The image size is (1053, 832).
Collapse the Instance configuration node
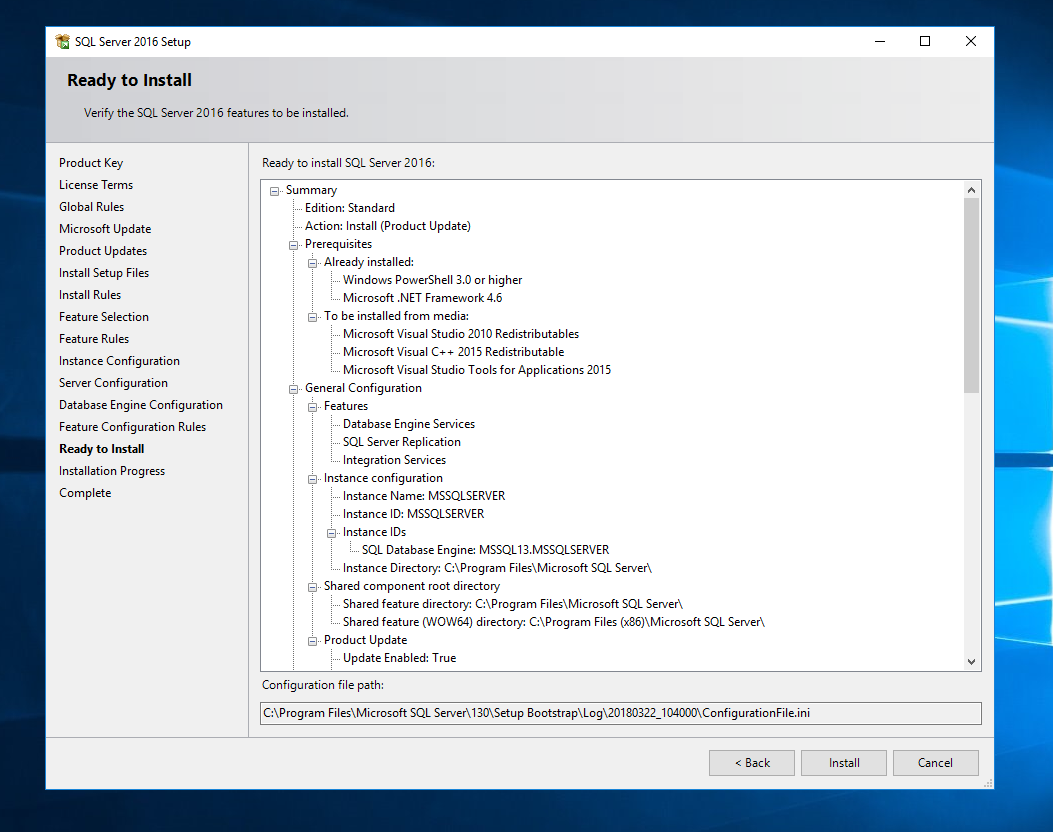pyautogui.click(x=312, y=477)
